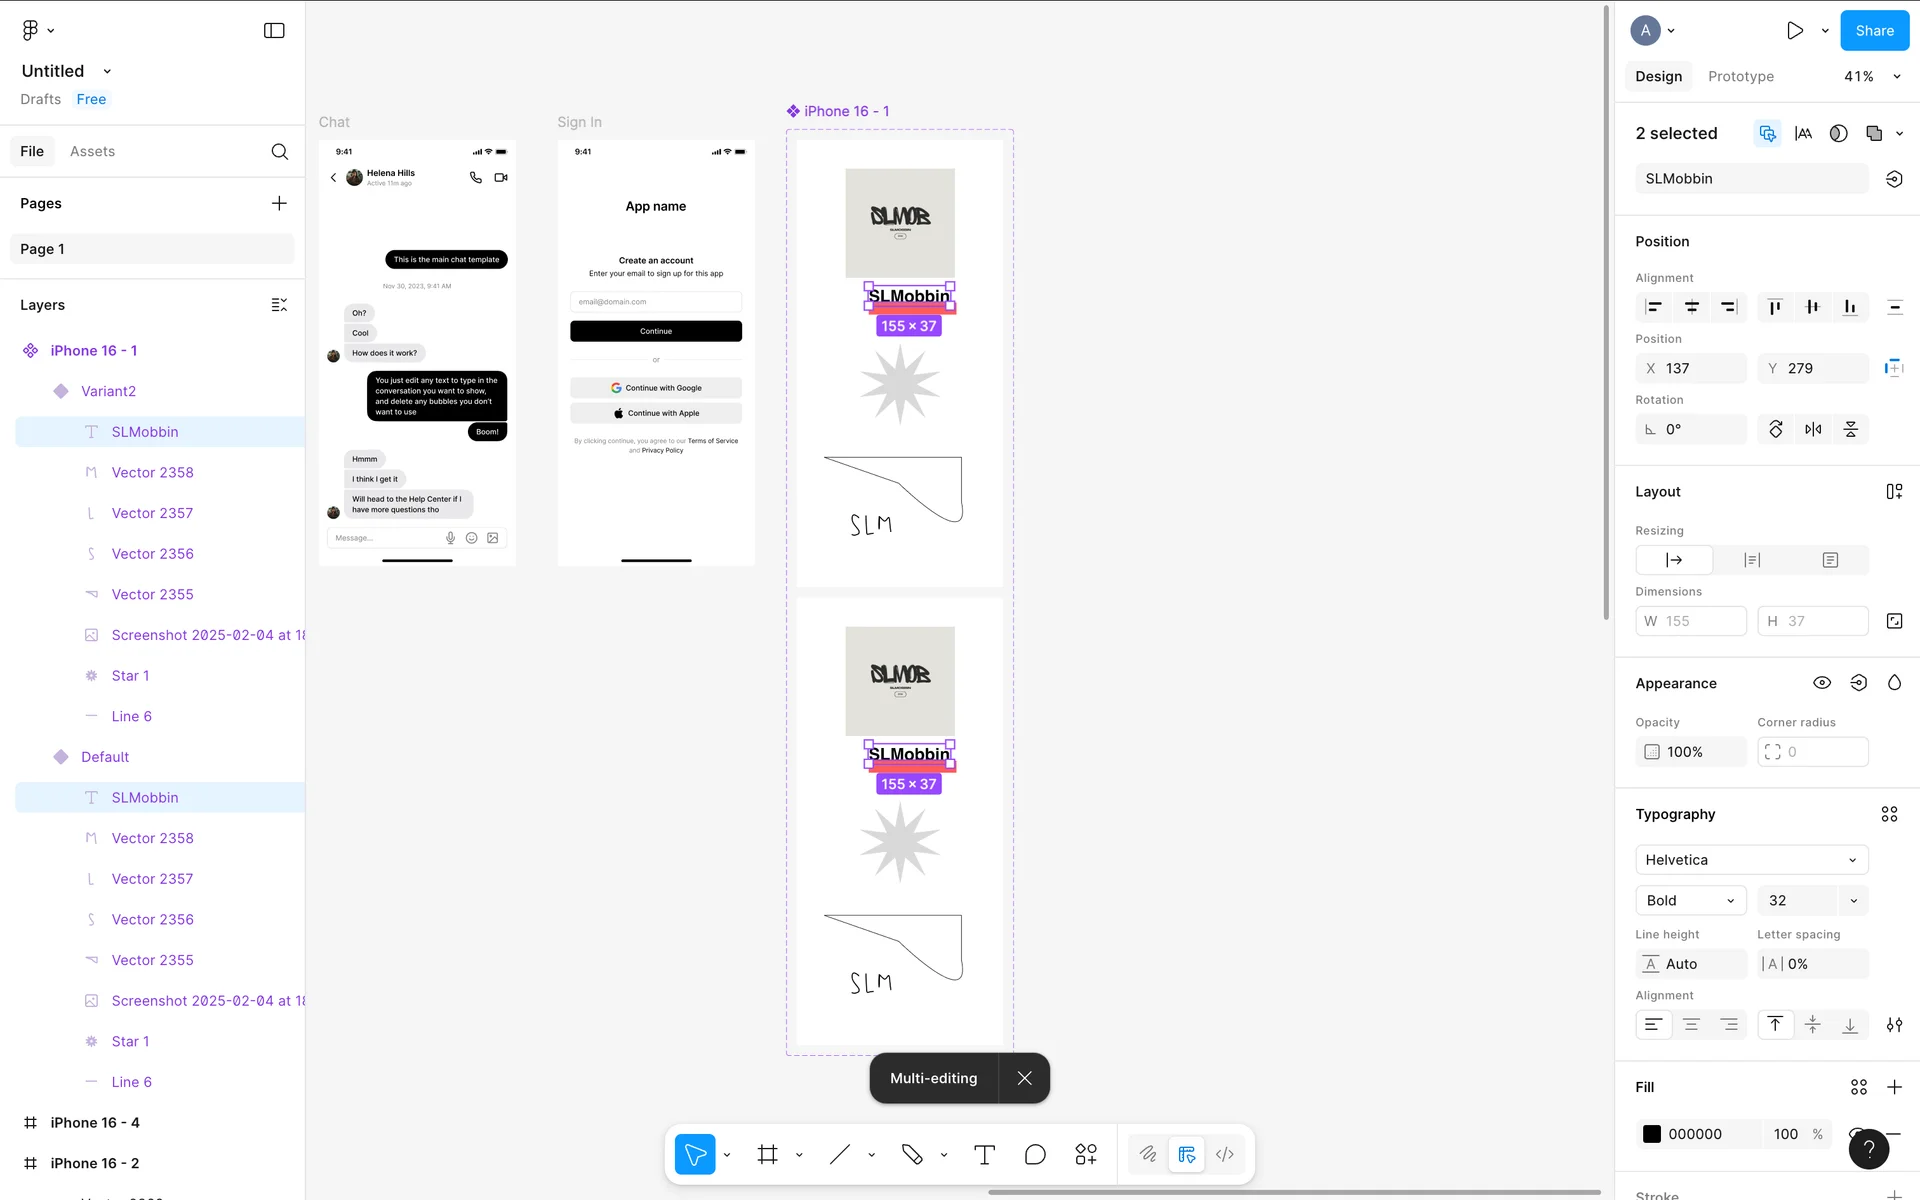This screenshot has width=1920, height=1200.
Task: Open Dev Mode code toggle
Action: (1225, 1154)
